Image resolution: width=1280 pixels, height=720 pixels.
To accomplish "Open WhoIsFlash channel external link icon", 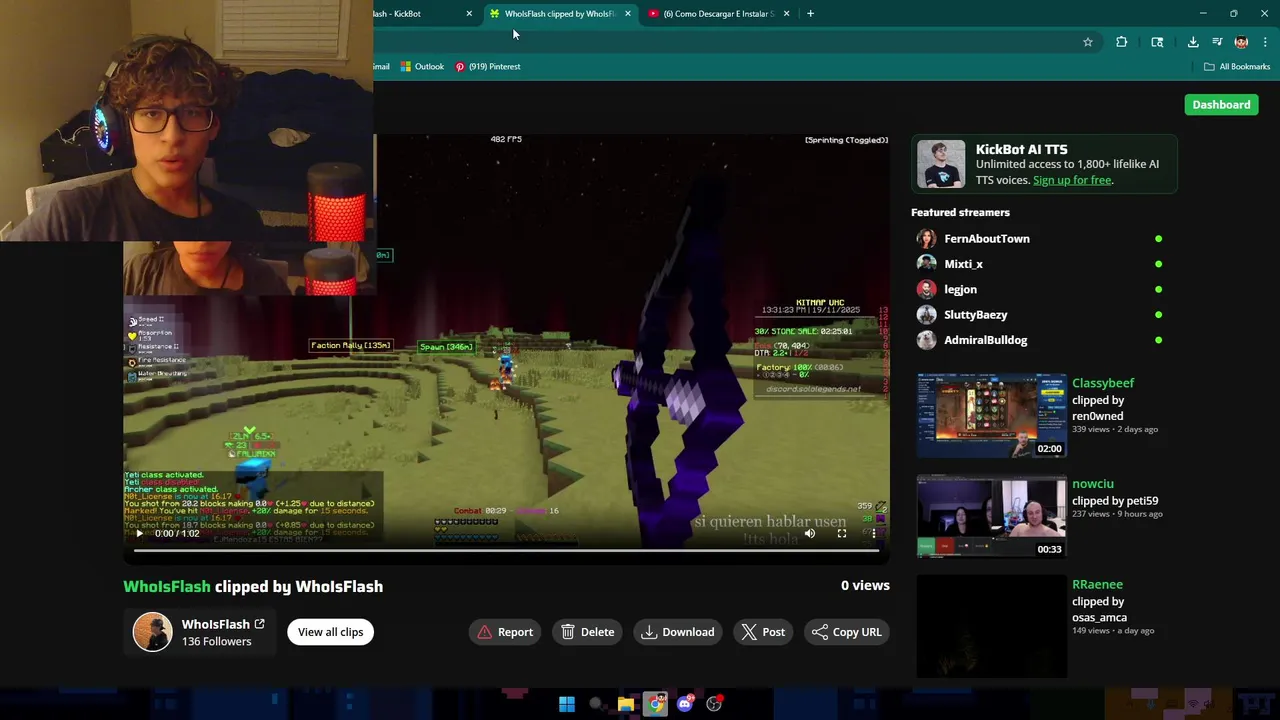I will 259,624.
